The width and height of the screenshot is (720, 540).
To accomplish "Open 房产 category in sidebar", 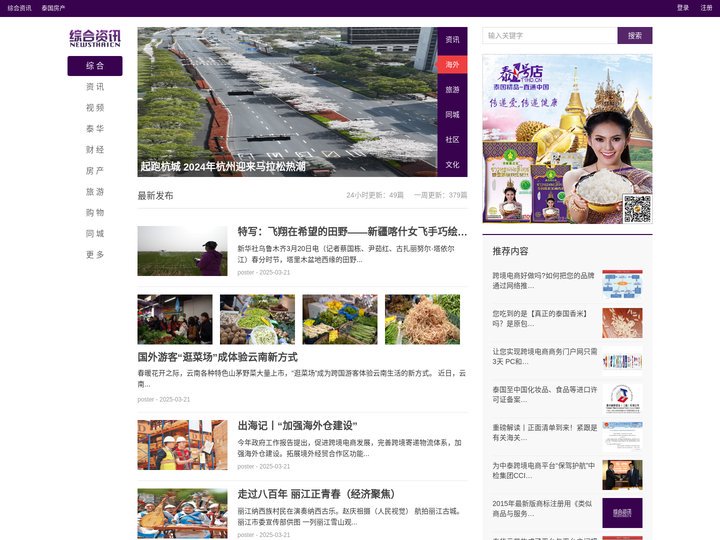I will coord(95,171).
